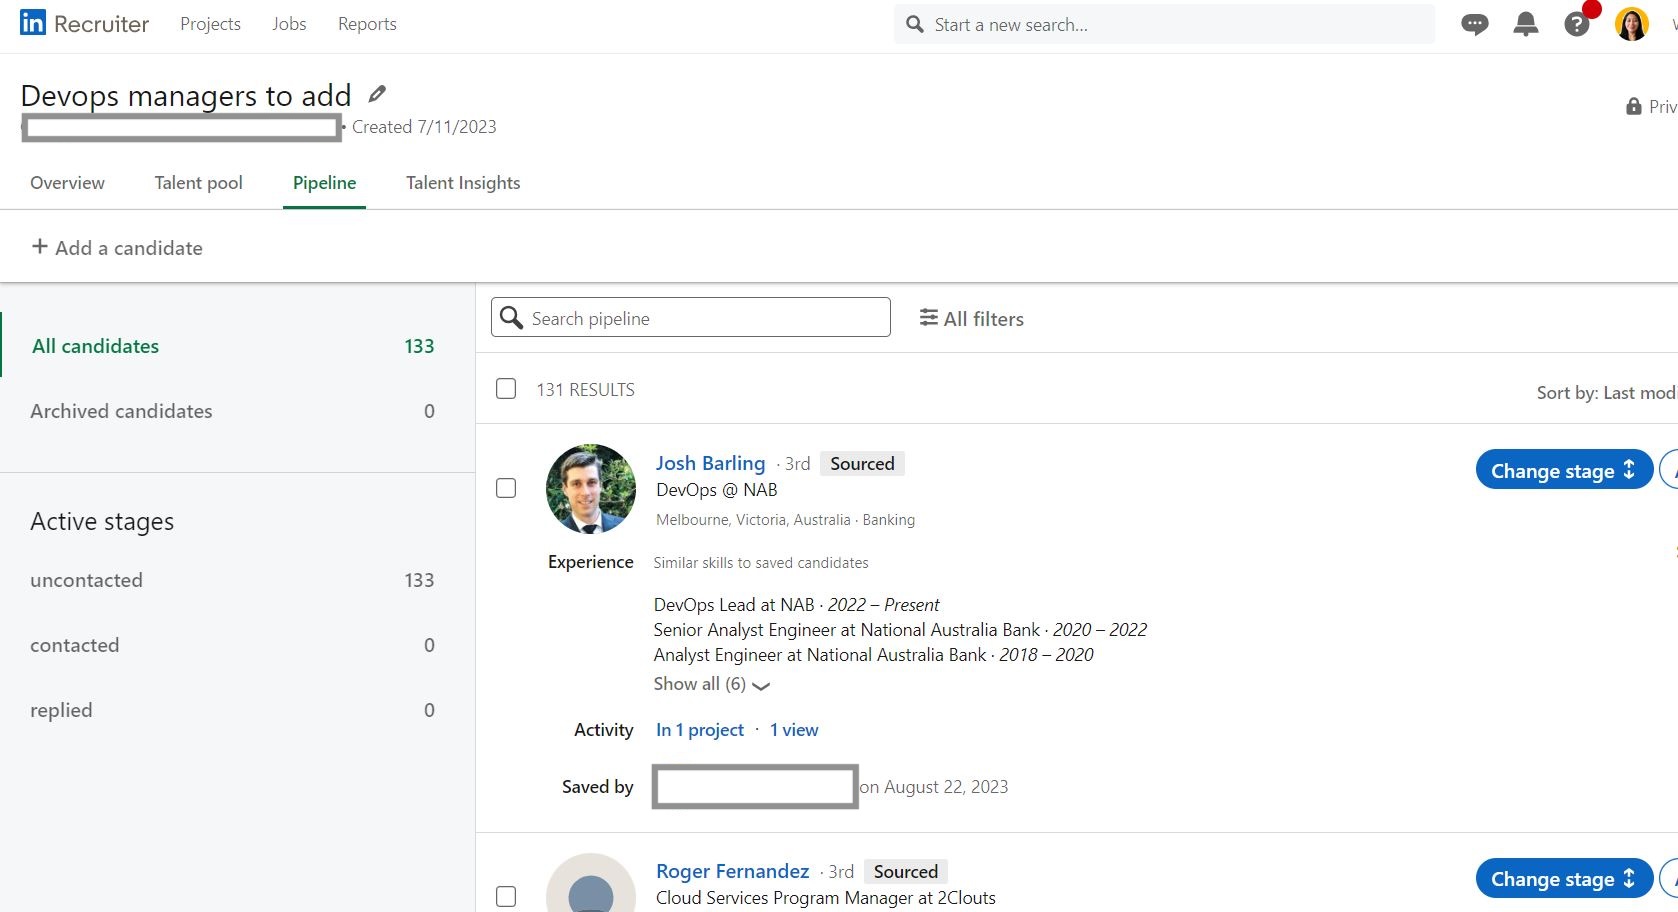
Task: Open the Projects menu
Action: tap(210, 24)
